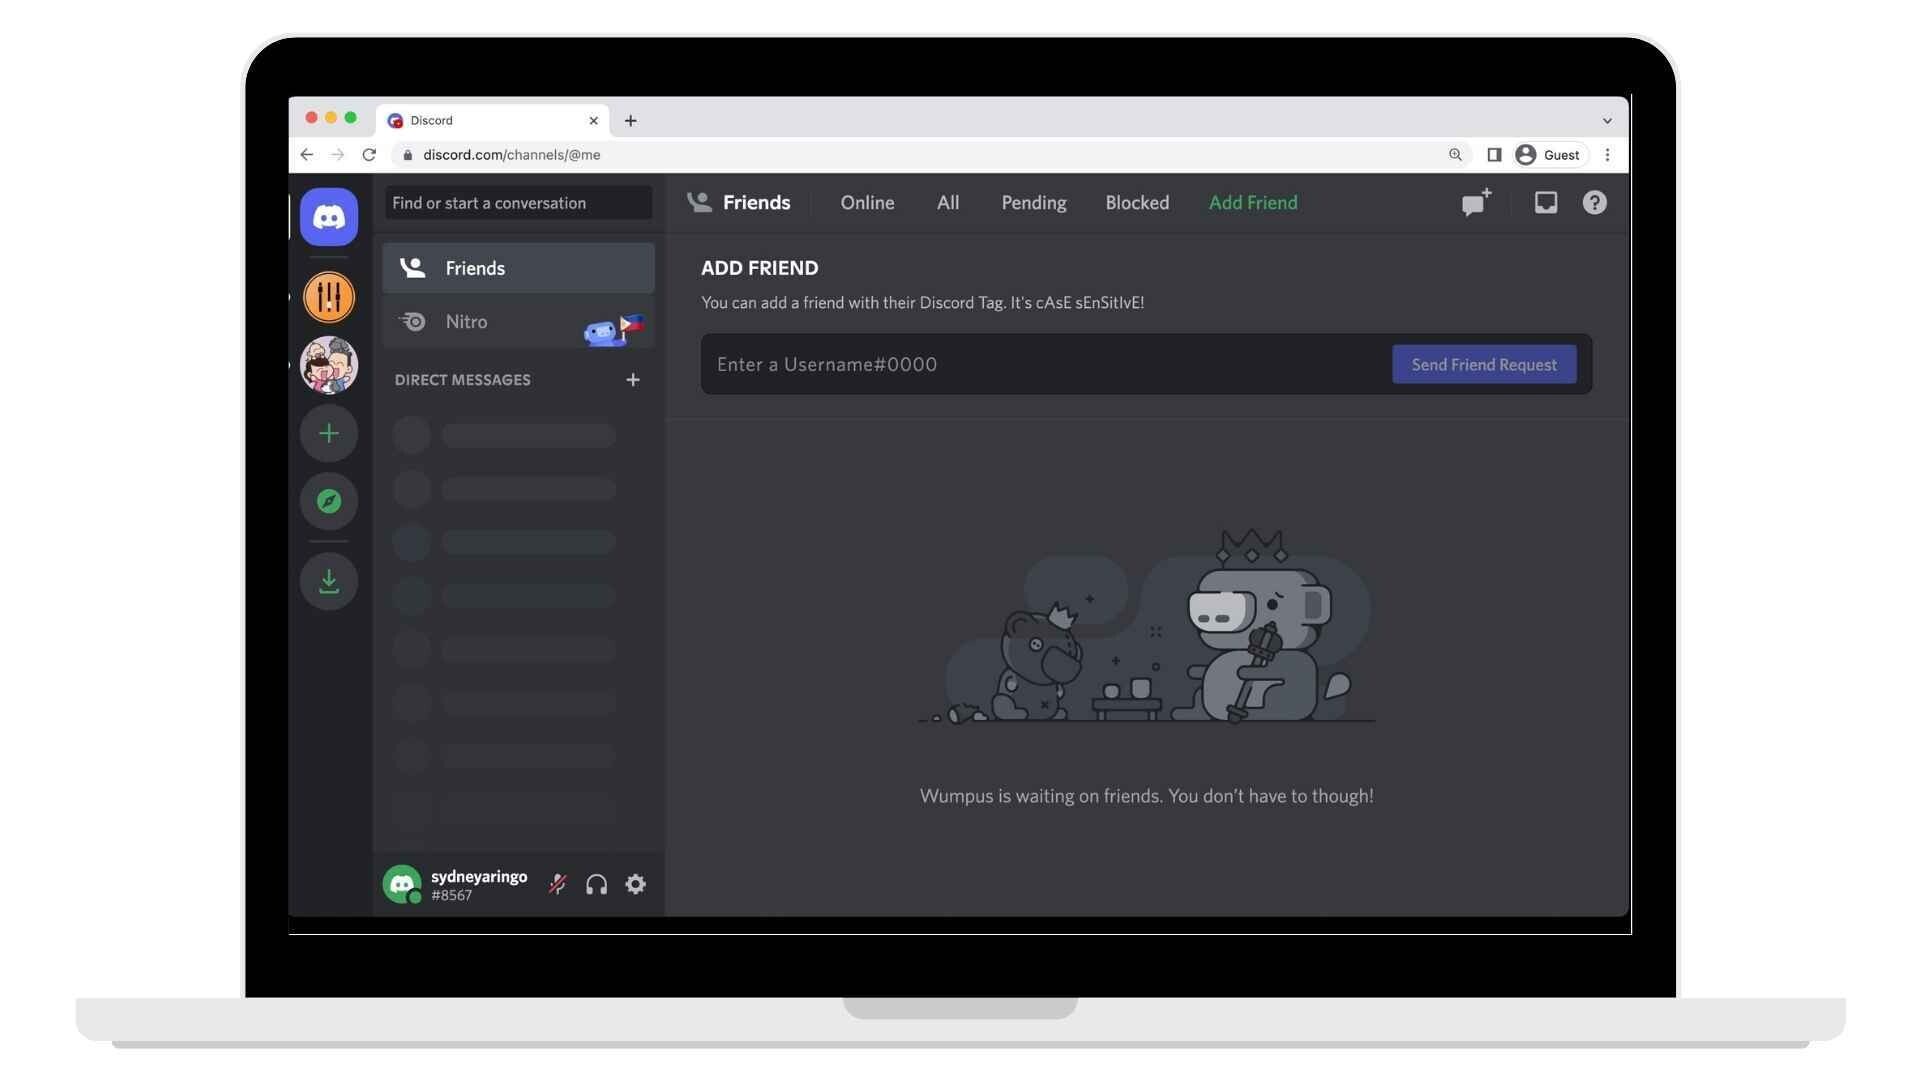Click the help question mark icon
1920x1080 pixels.
pos(1594,202)
